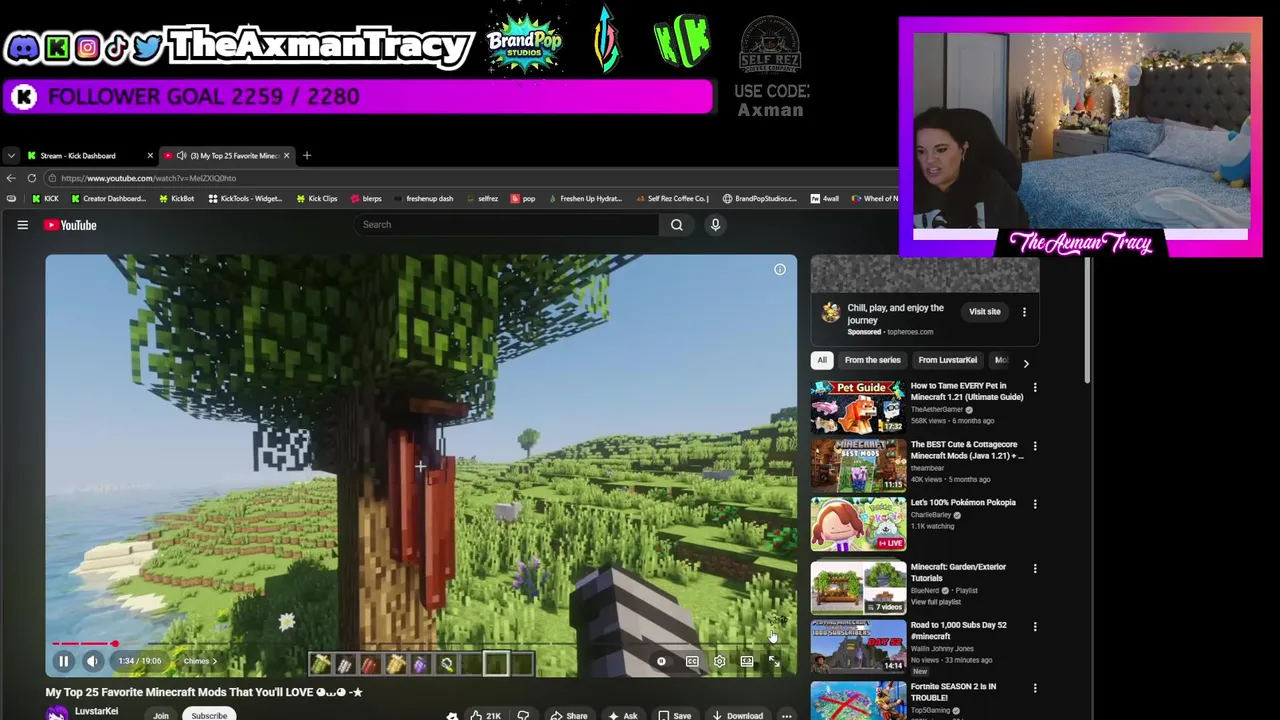
Task: Save the video to a playlist
Action: tap(674, 715)
